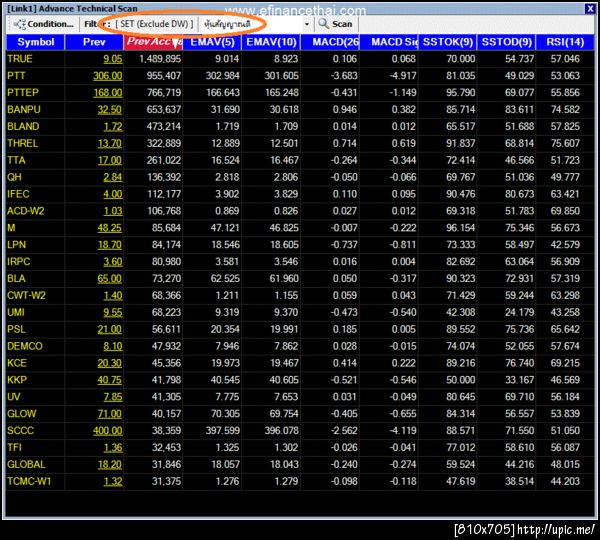Open the THREL price link 13.70
Screen dimensions: 600x540
(x=109, y=144)
